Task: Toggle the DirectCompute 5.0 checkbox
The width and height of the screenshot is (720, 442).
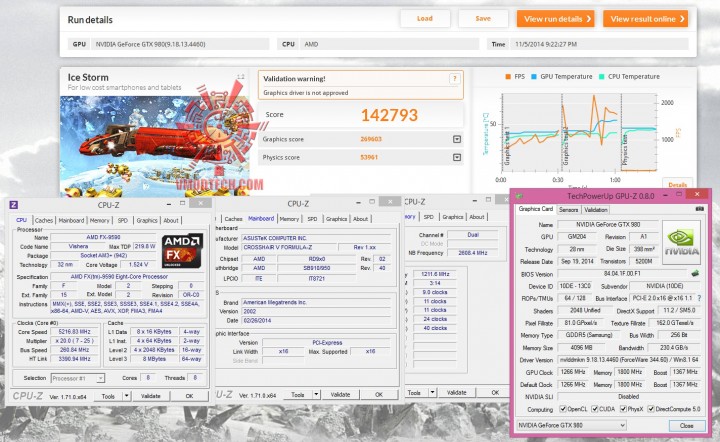Action: tap(651, 408)
